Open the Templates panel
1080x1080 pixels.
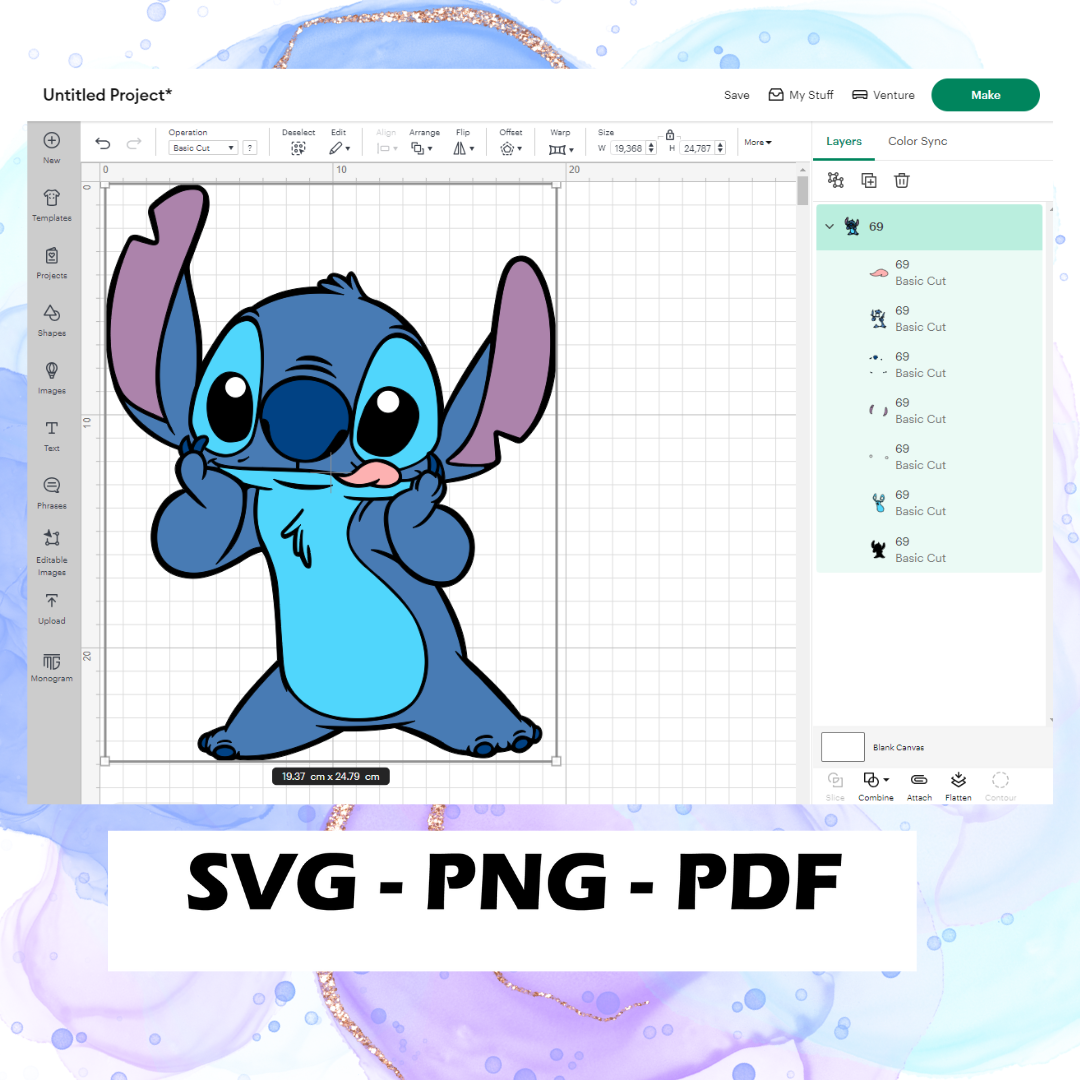coord(52,205)
